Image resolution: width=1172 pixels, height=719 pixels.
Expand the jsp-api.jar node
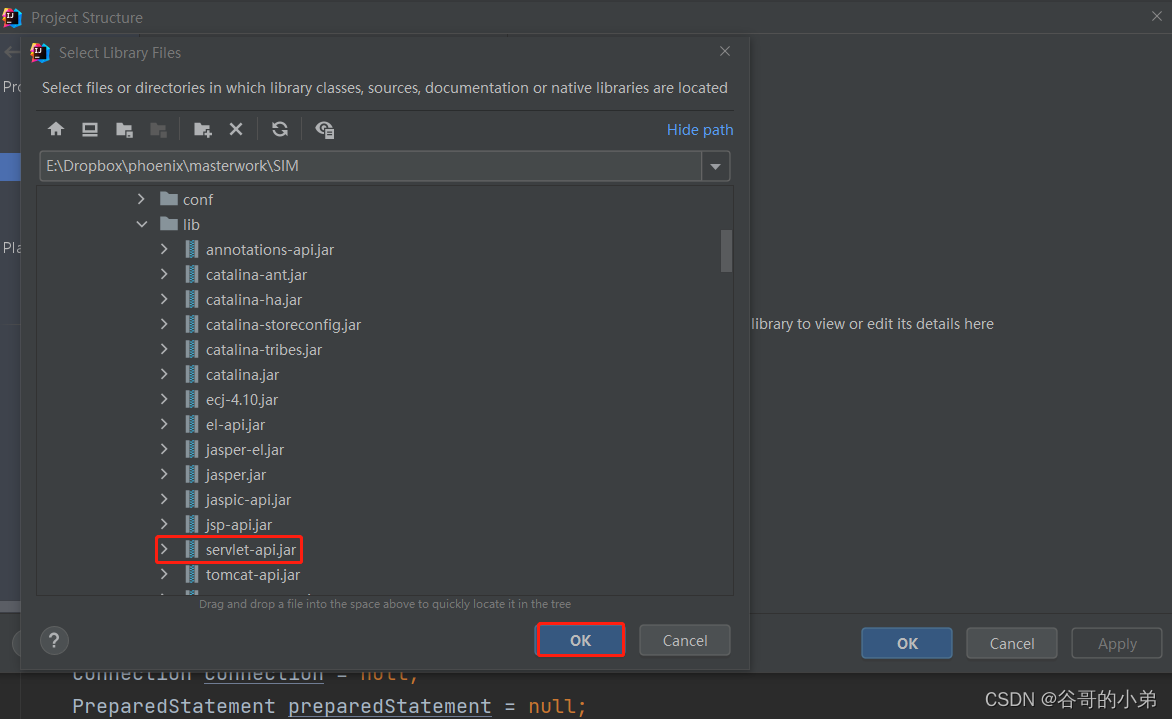[x=164, y=525]
